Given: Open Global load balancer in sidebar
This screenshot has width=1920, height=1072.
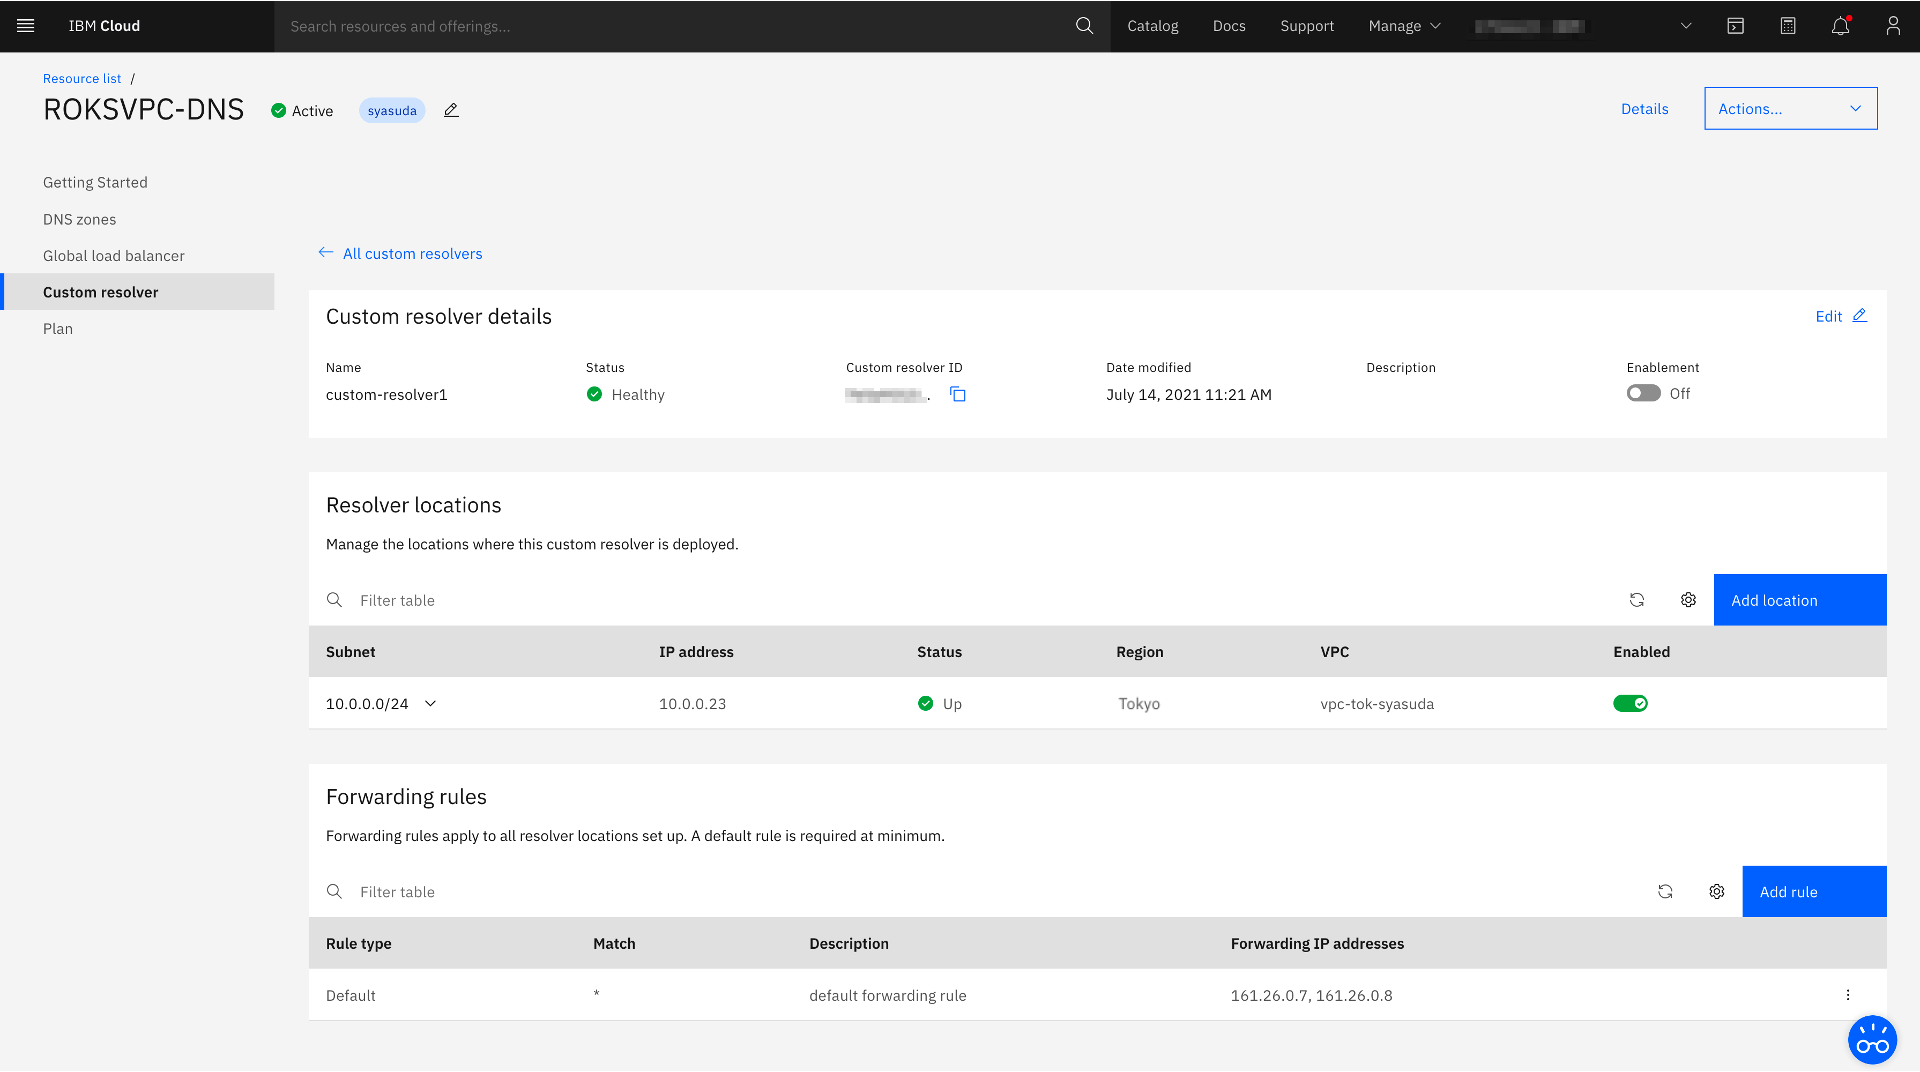Looking at the screenshot, I should tap(113, 256).
